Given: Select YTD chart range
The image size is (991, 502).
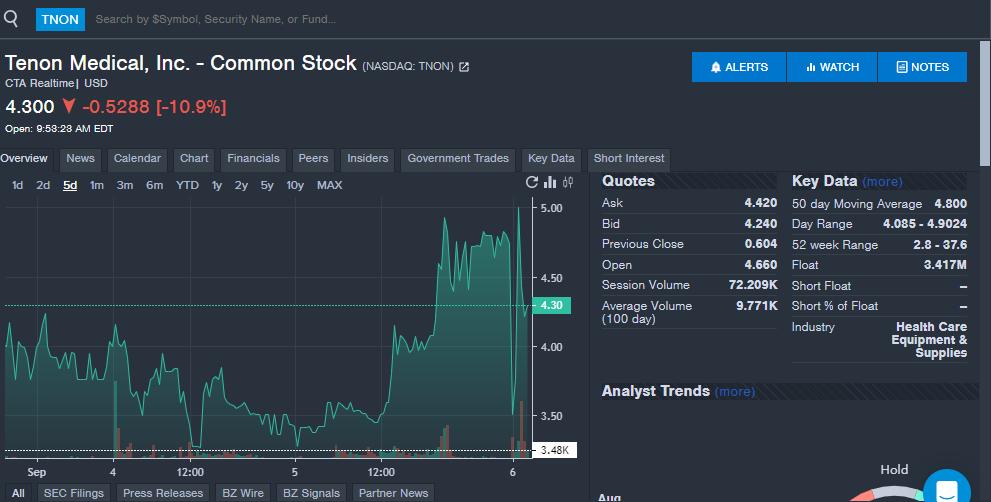Looking at the screenshot, I should pos(187,185).
